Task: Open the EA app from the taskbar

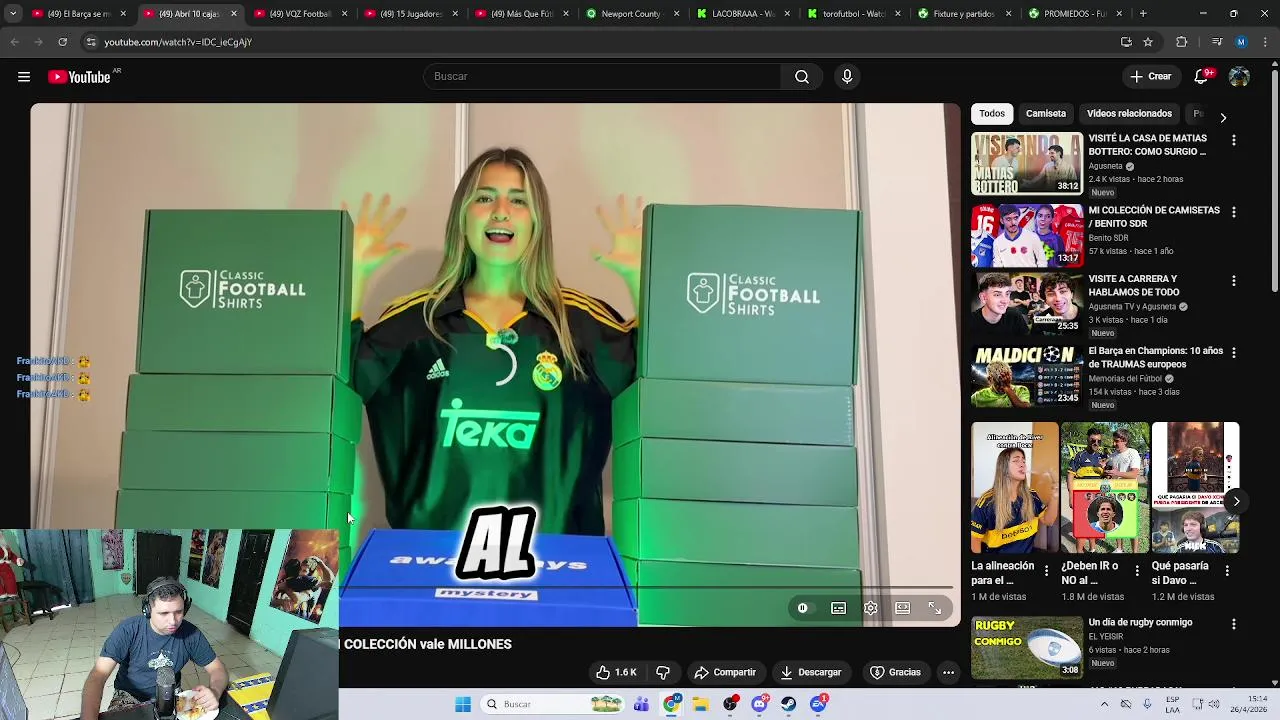Action: tap(819, 704)
